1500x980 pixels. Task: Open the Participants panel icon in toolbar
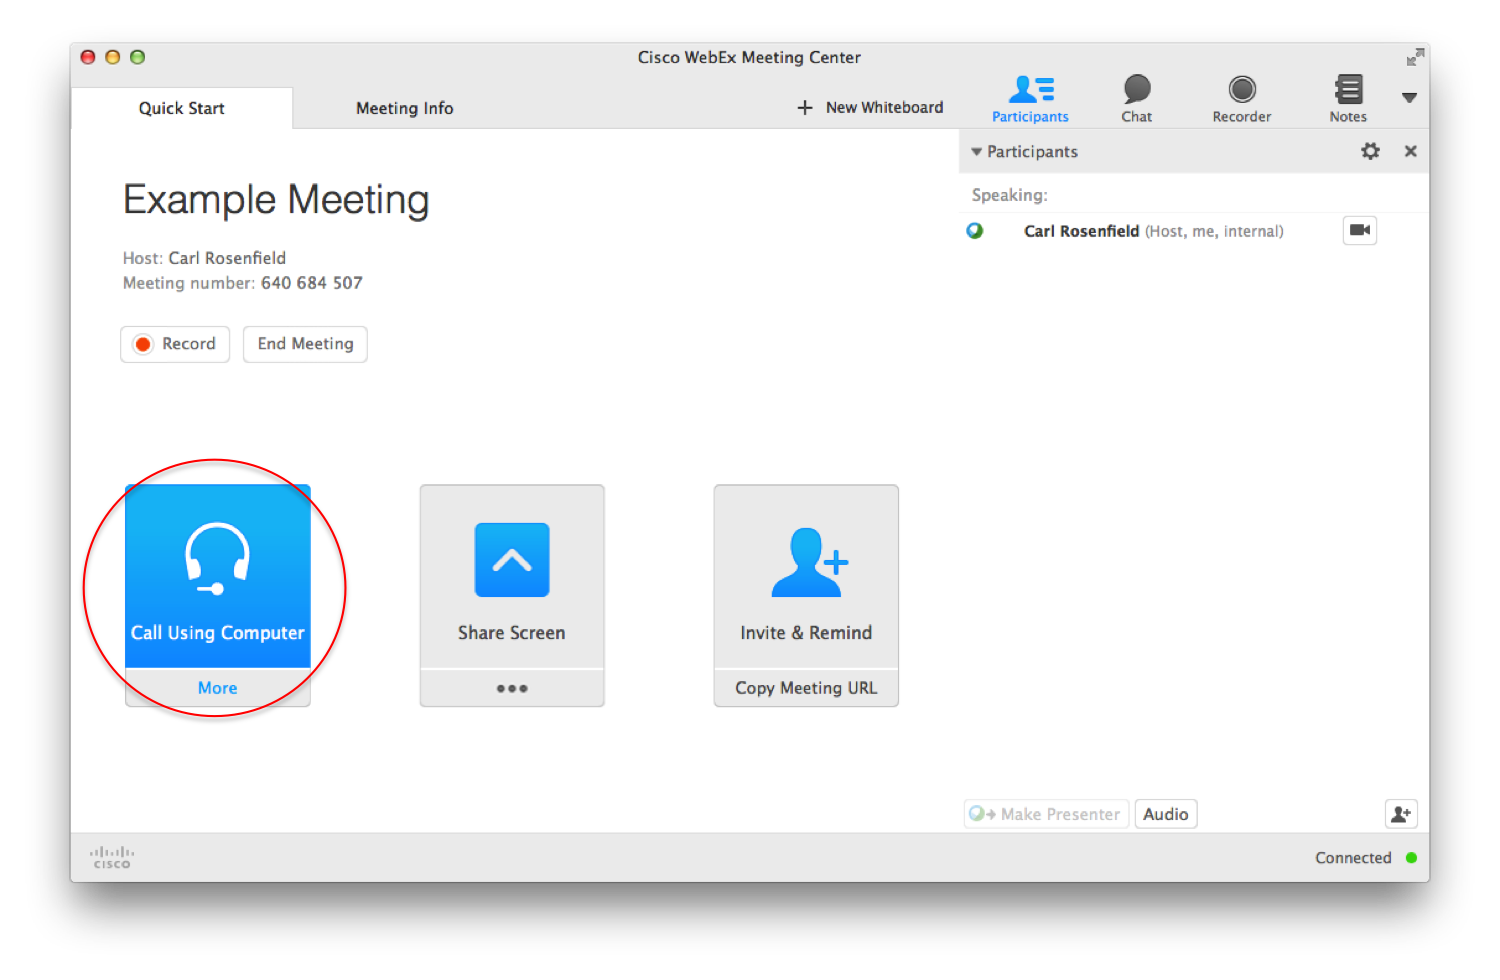click(x=1030, y=99)
